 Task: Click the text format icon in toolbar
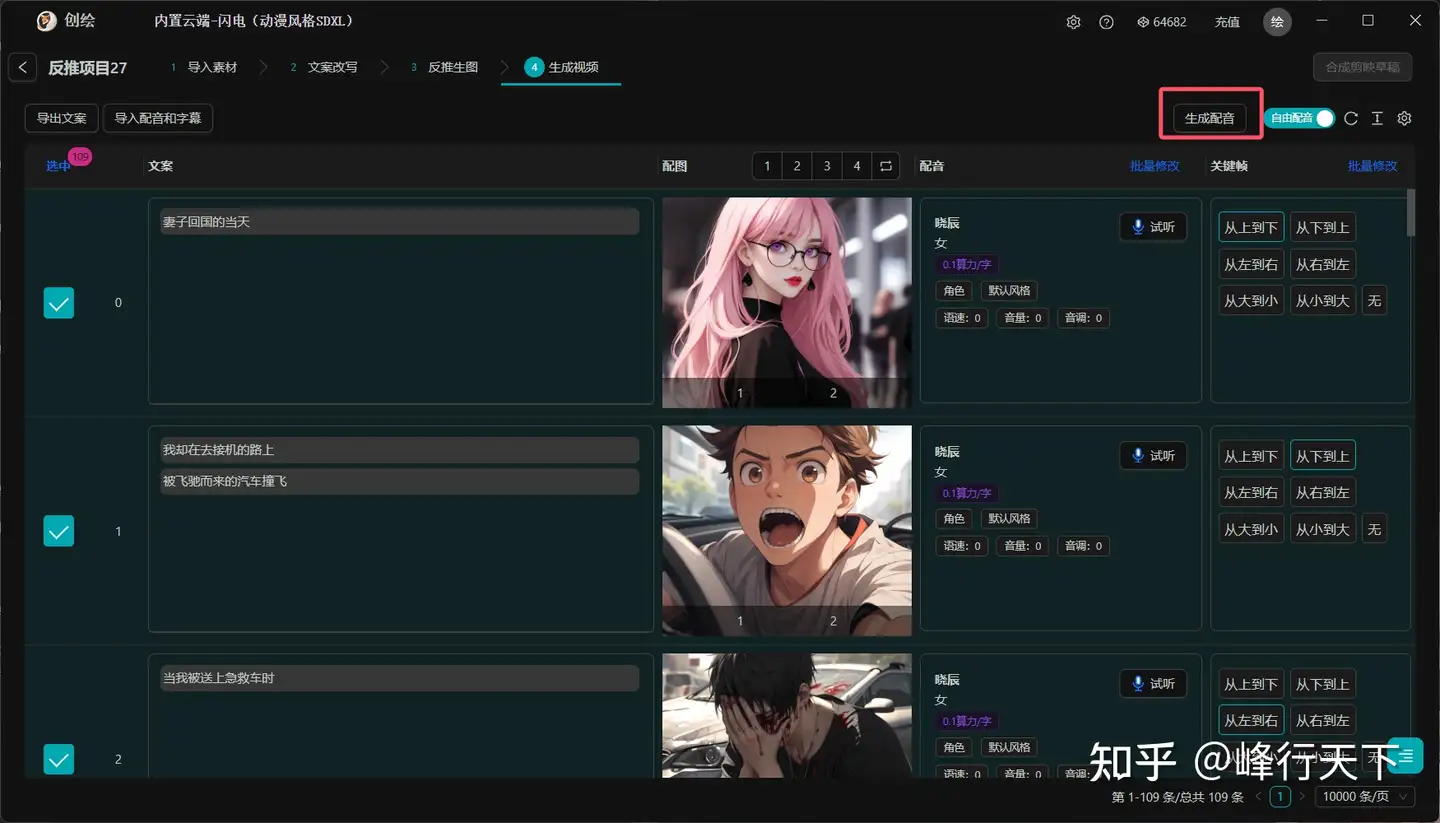pyautogui.click(x=1377, y=118)
